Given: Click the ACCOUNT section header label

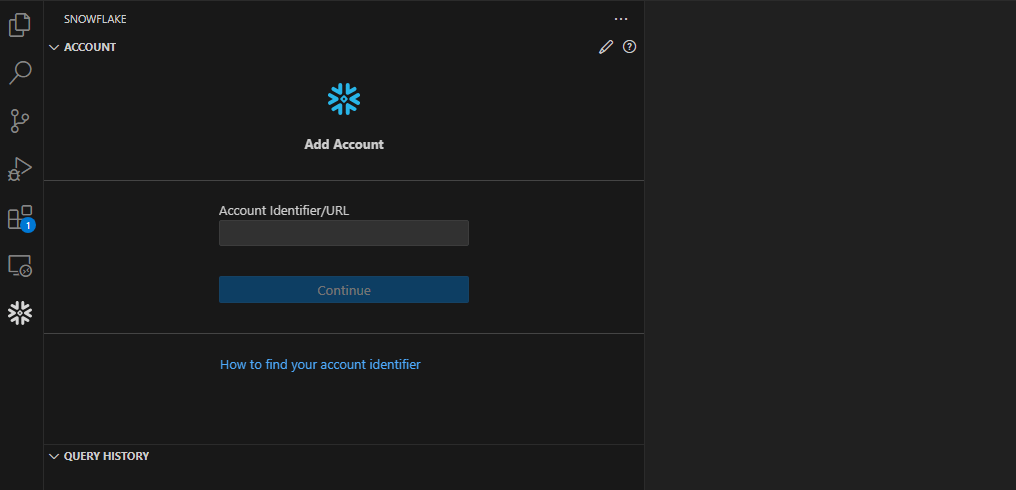Looking at the screenshot, I should click(90, 47).
